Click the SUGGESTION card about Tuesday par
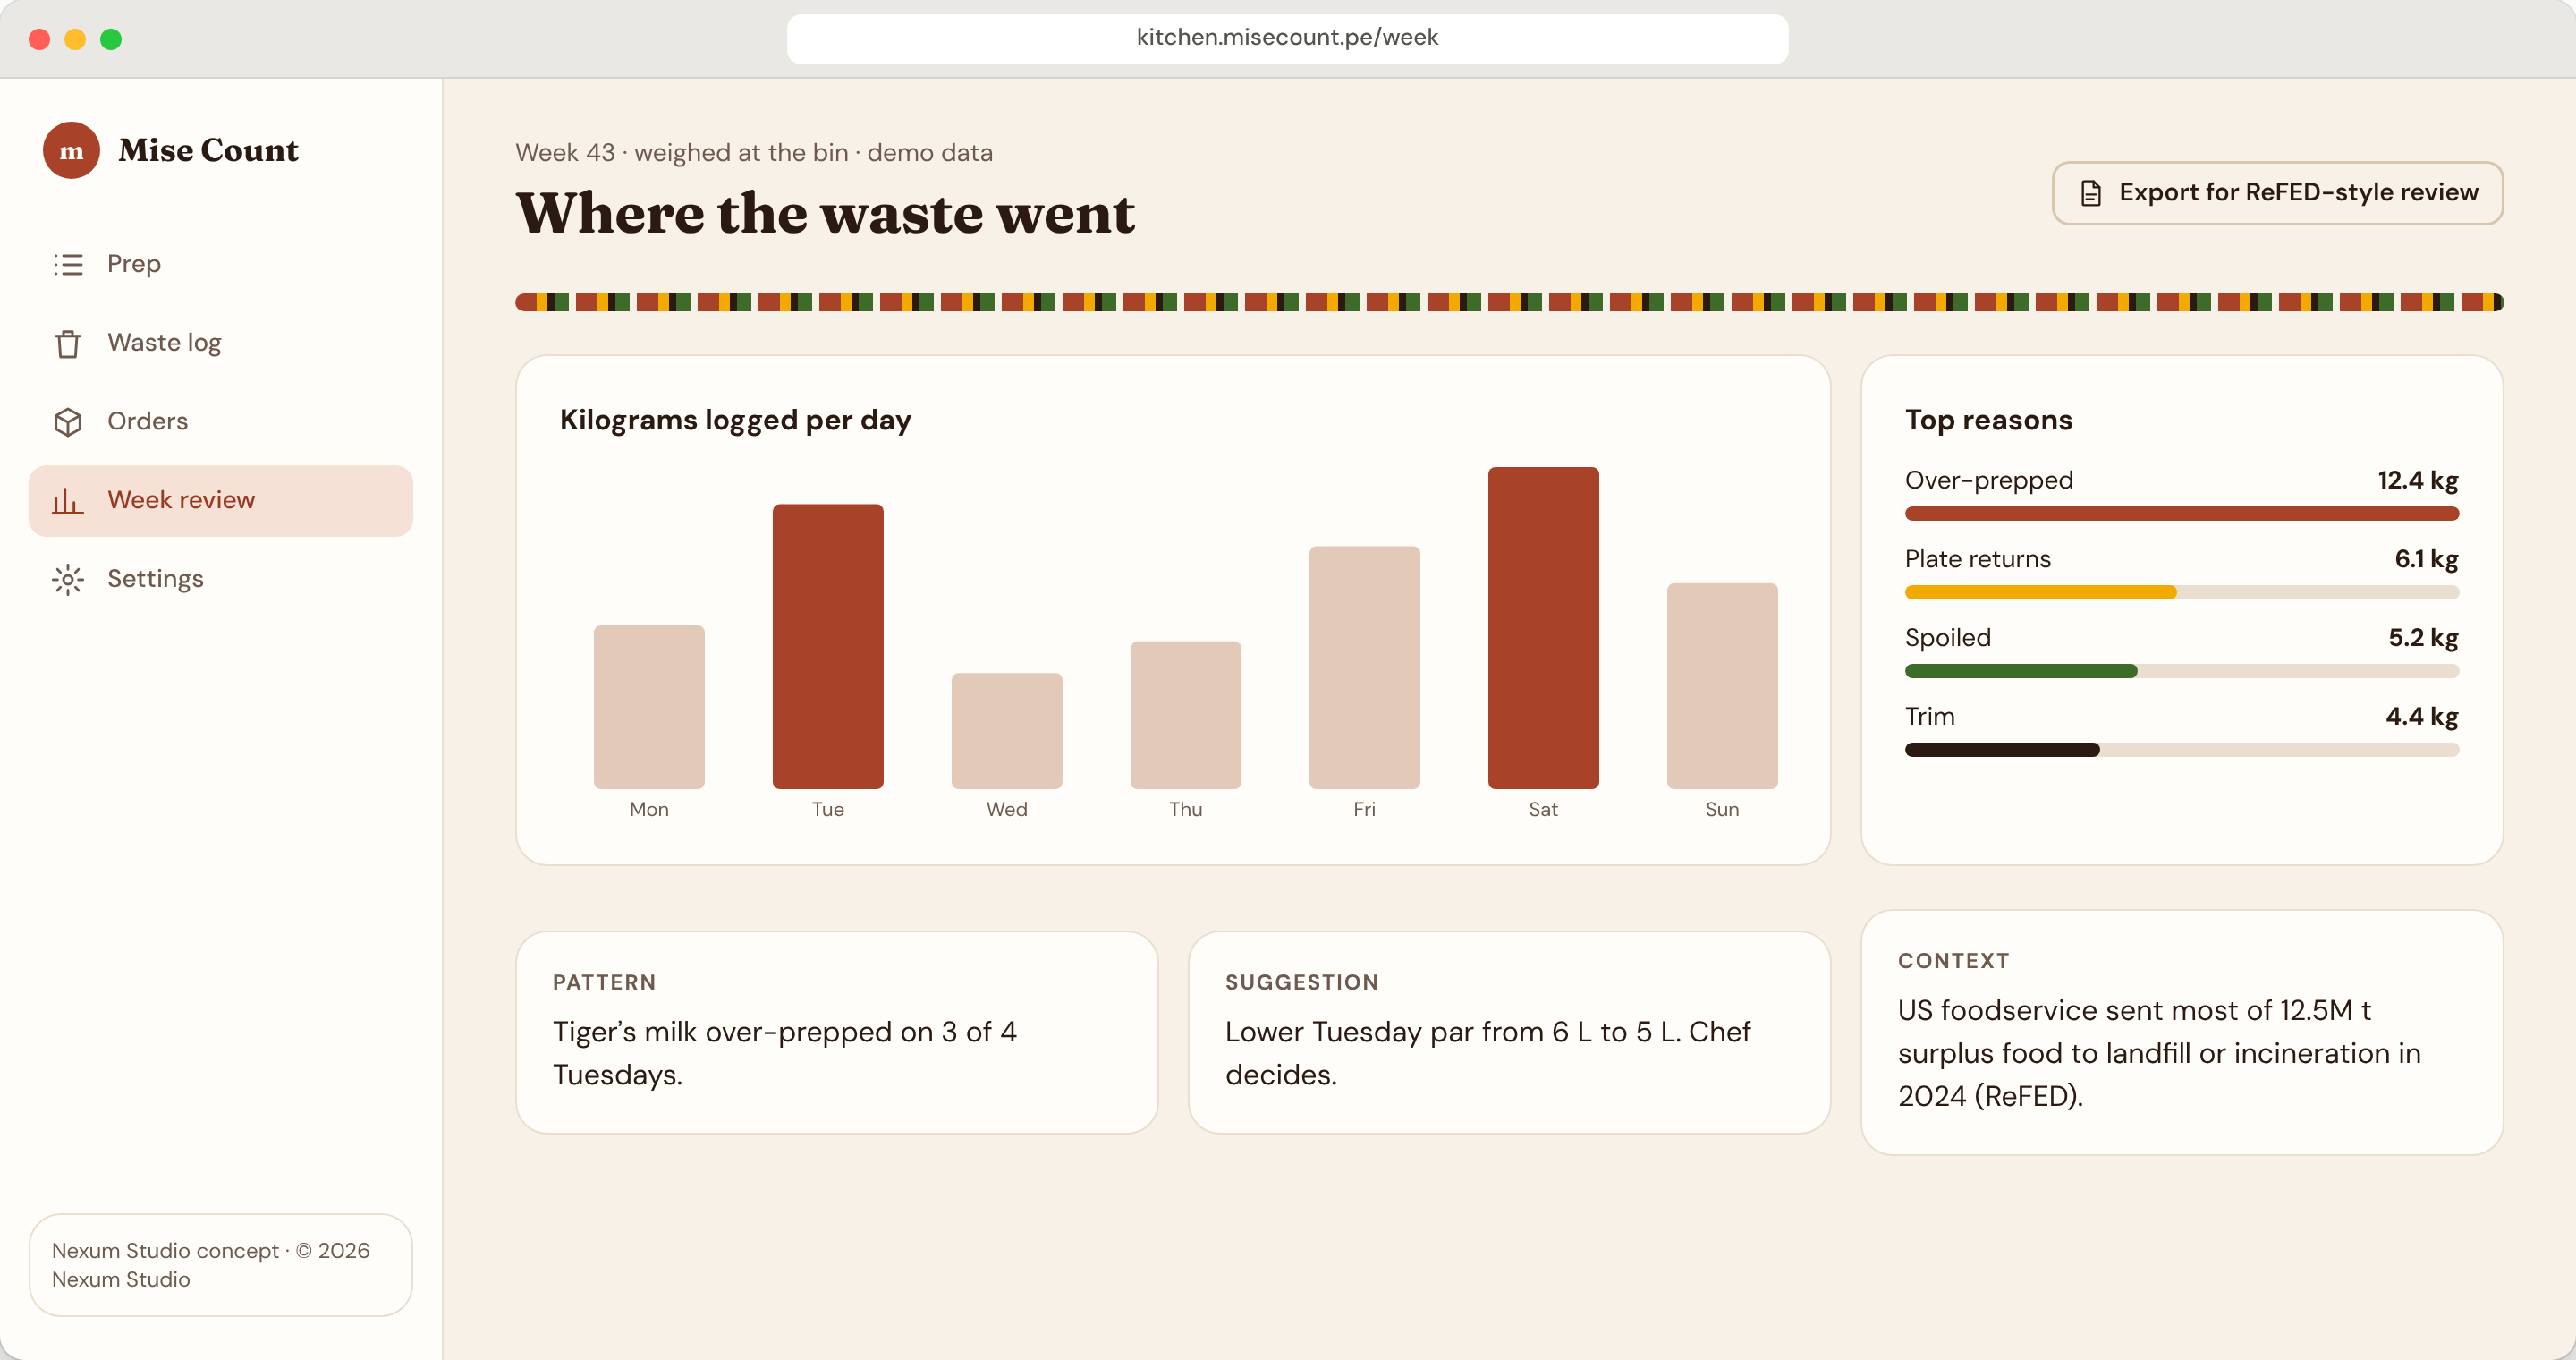The width and height of the screenshot is (2576, 1360). (x=1509, y=1032)
